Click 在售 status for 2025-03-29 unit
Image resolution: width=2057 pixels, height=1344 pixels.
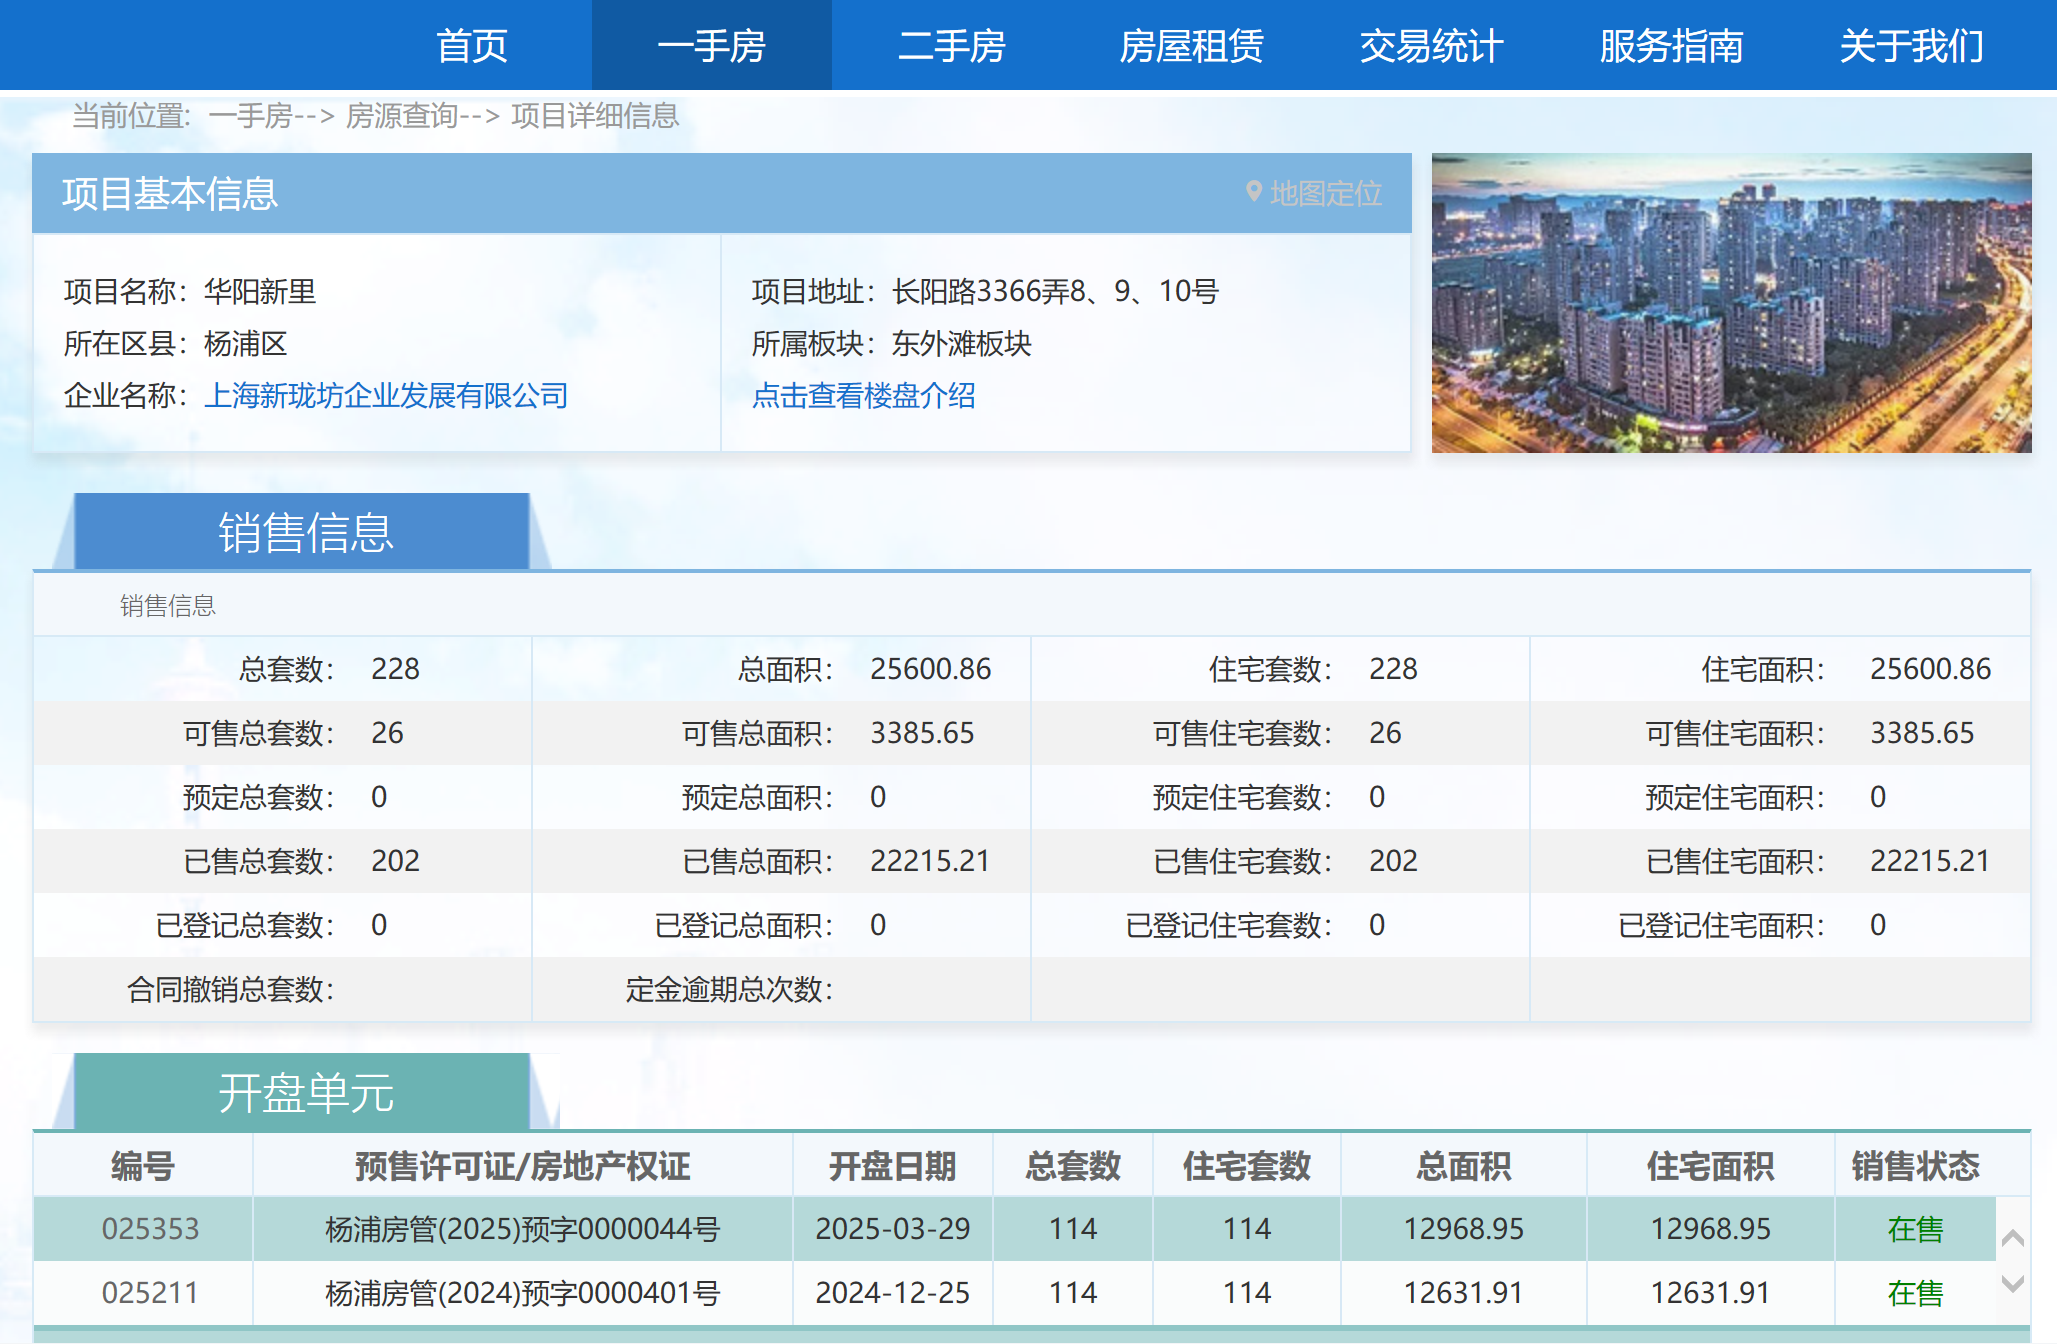[x=1914, y=1229]
